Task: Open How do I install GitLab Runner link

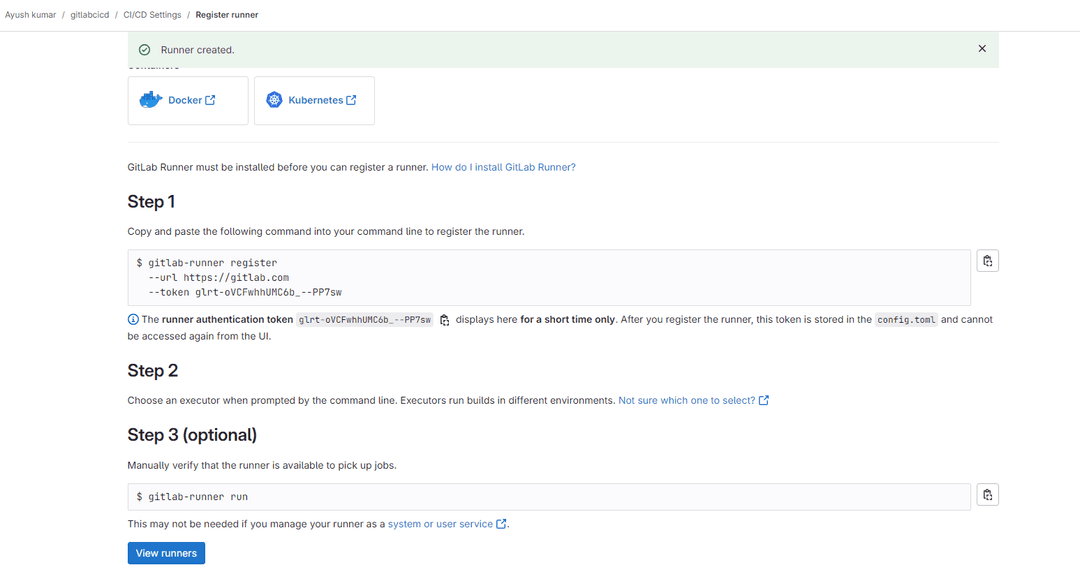Action: click(x=503, y=167)
